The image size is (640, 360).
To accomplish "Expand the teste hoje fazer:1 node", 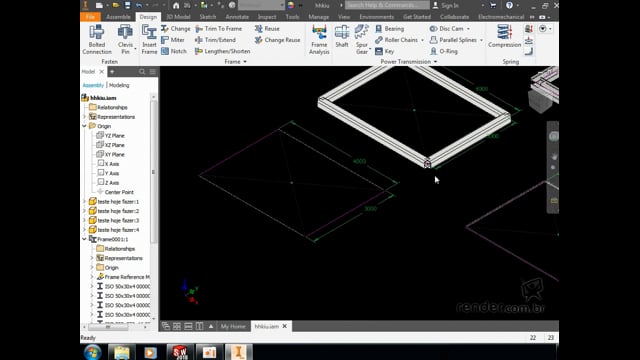I will coord(84,202).
